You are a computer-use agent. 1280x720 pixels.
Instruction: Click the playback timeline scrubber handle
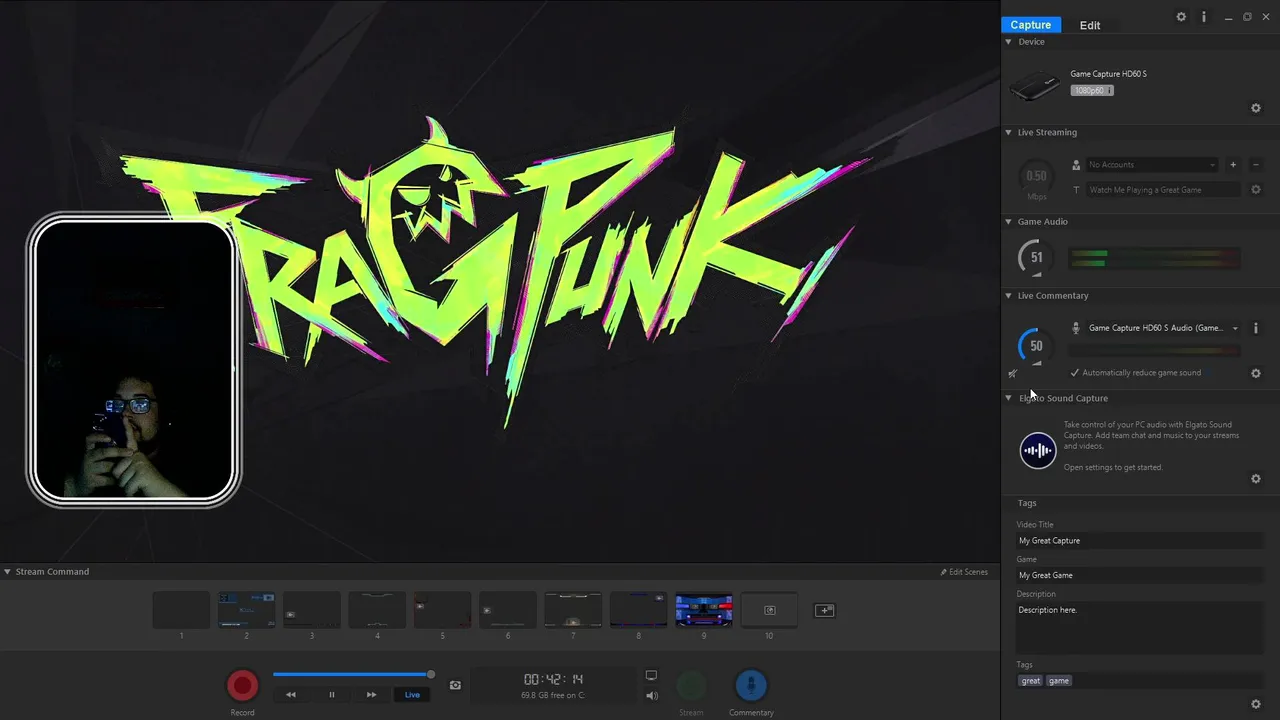[431, 674]
